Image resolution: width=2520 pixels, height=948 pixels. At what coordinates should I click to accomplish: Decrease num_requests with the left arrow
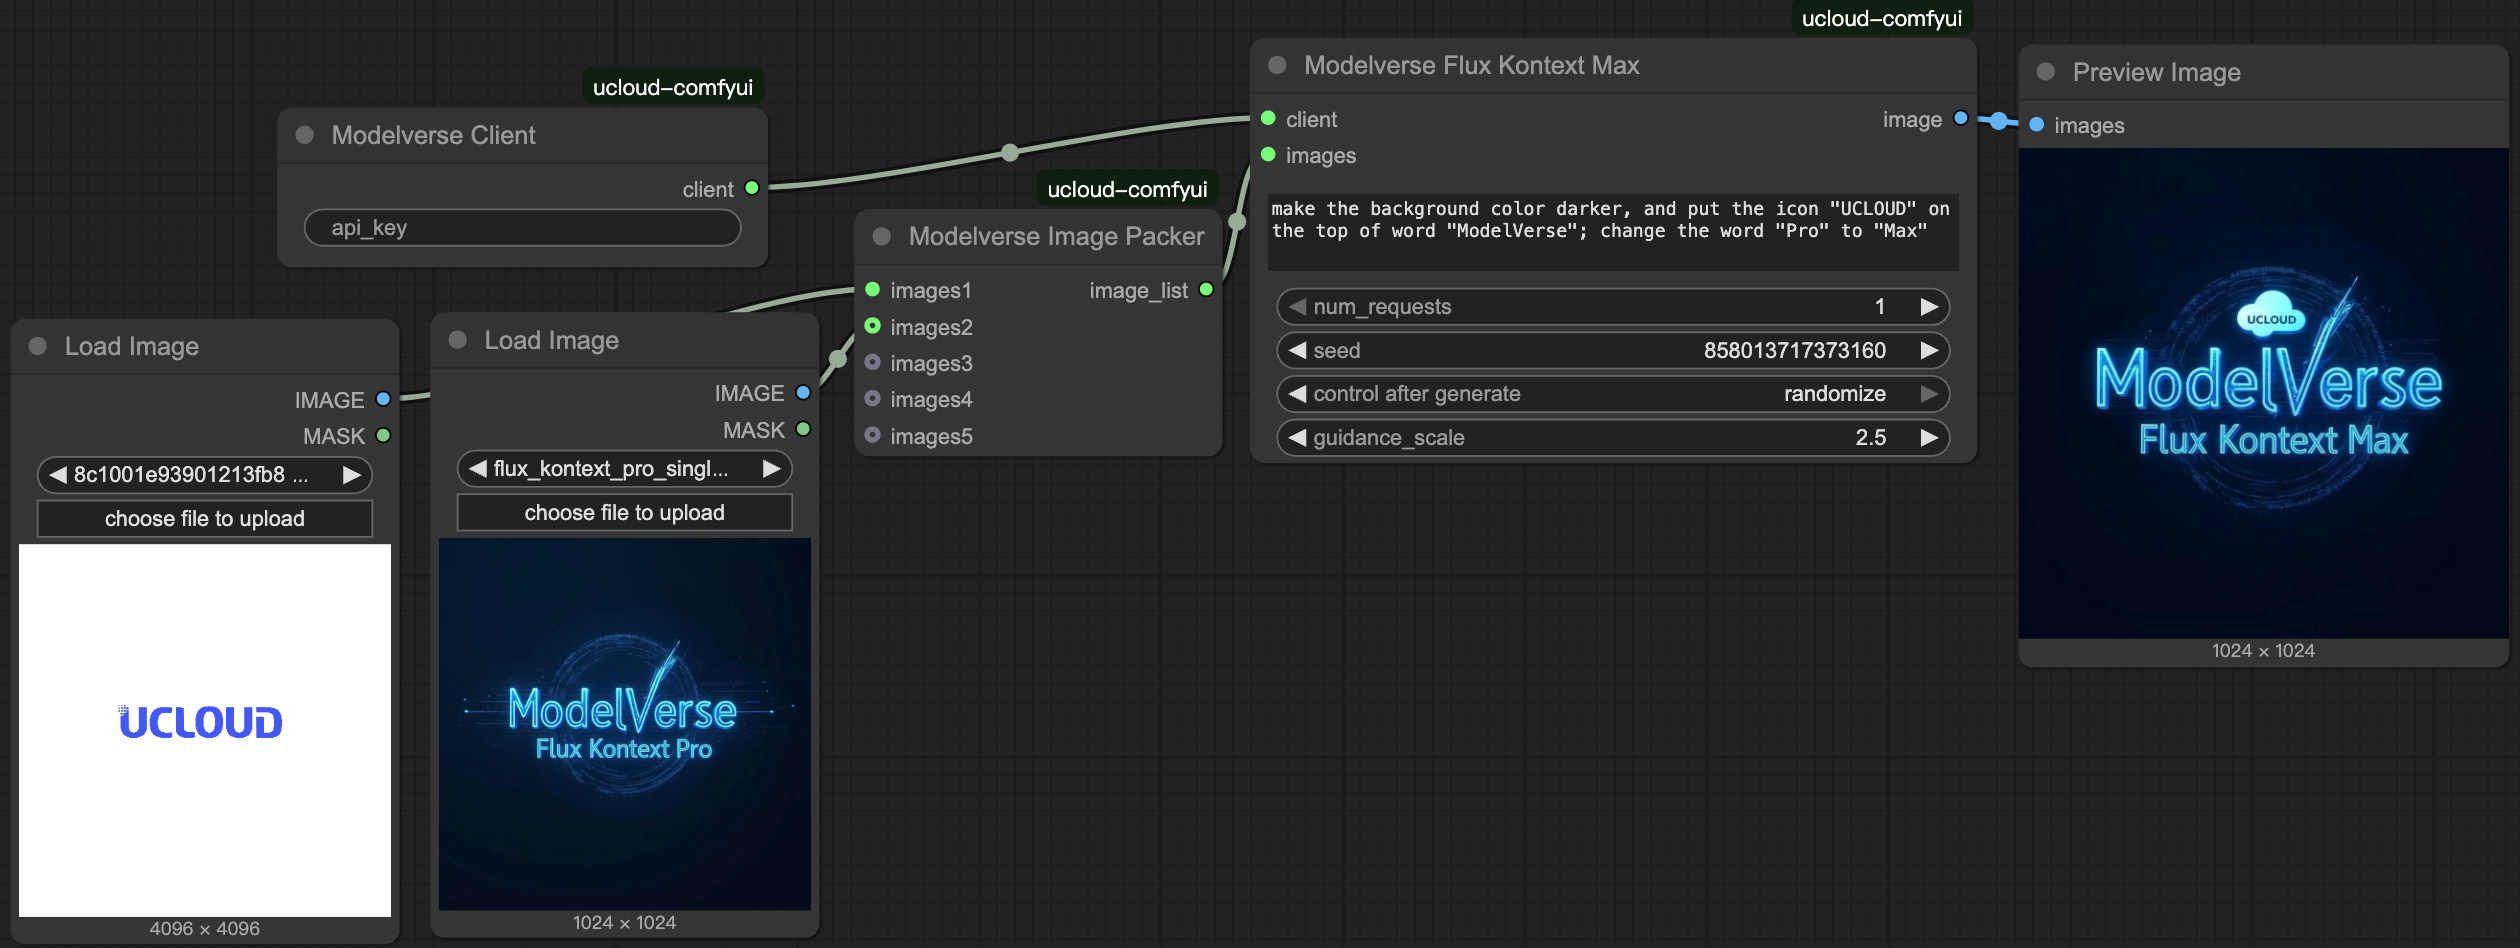point(1297,306)
